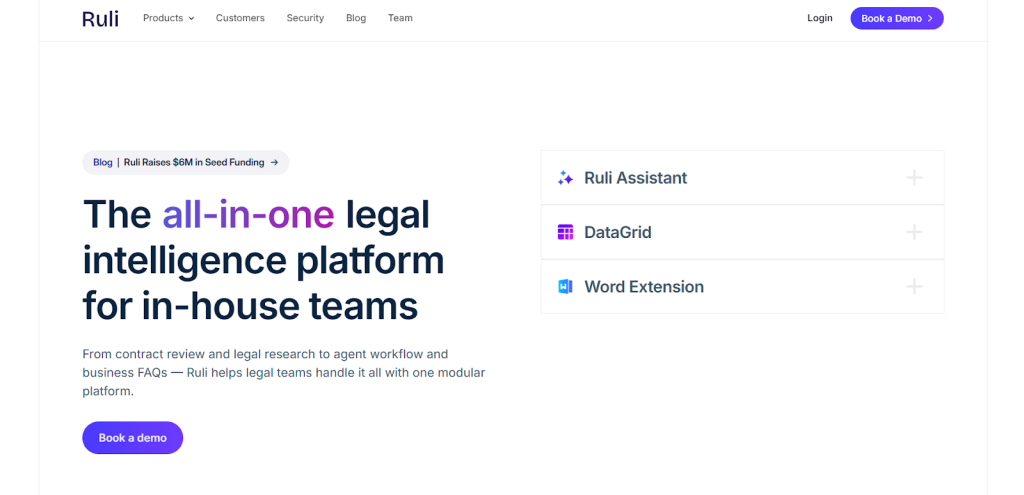The height and width of the screenshot is (495, 1024).
Task: Click the Word Extension document icon
Action: [565, 287]
